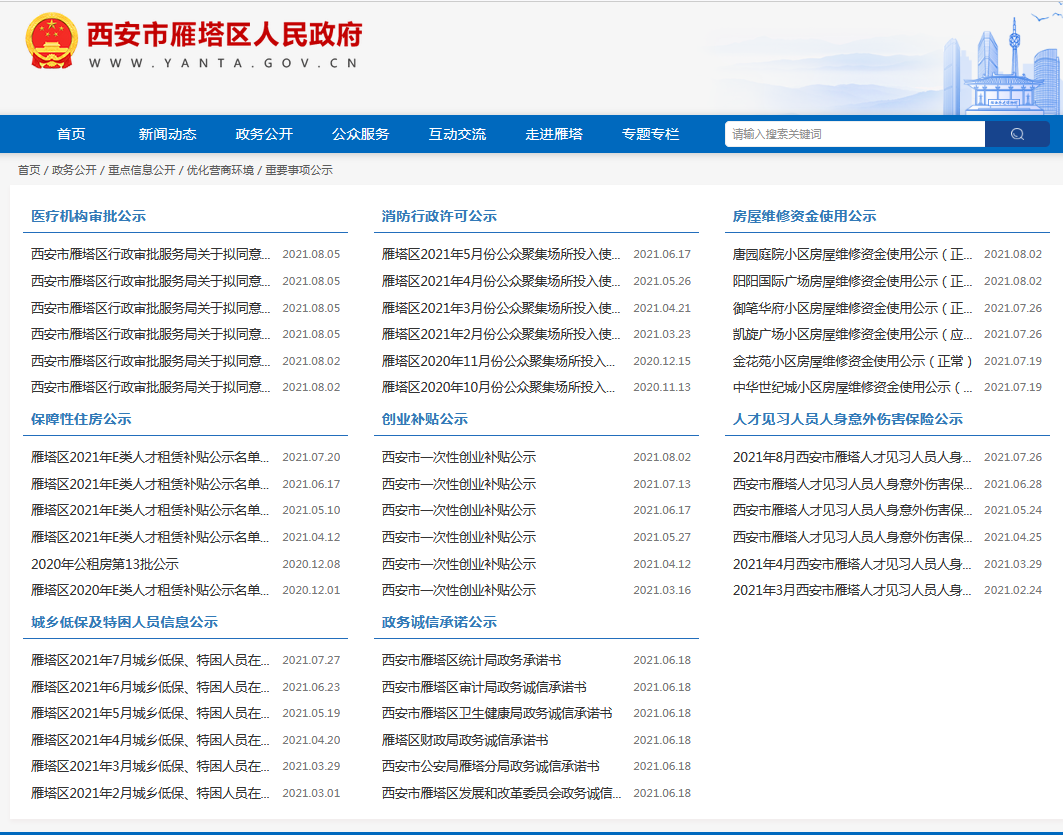The width and height of the screenshot is (1063, 836).
Task: Open the 专题专栏 menu item
Action: (650, 134)
